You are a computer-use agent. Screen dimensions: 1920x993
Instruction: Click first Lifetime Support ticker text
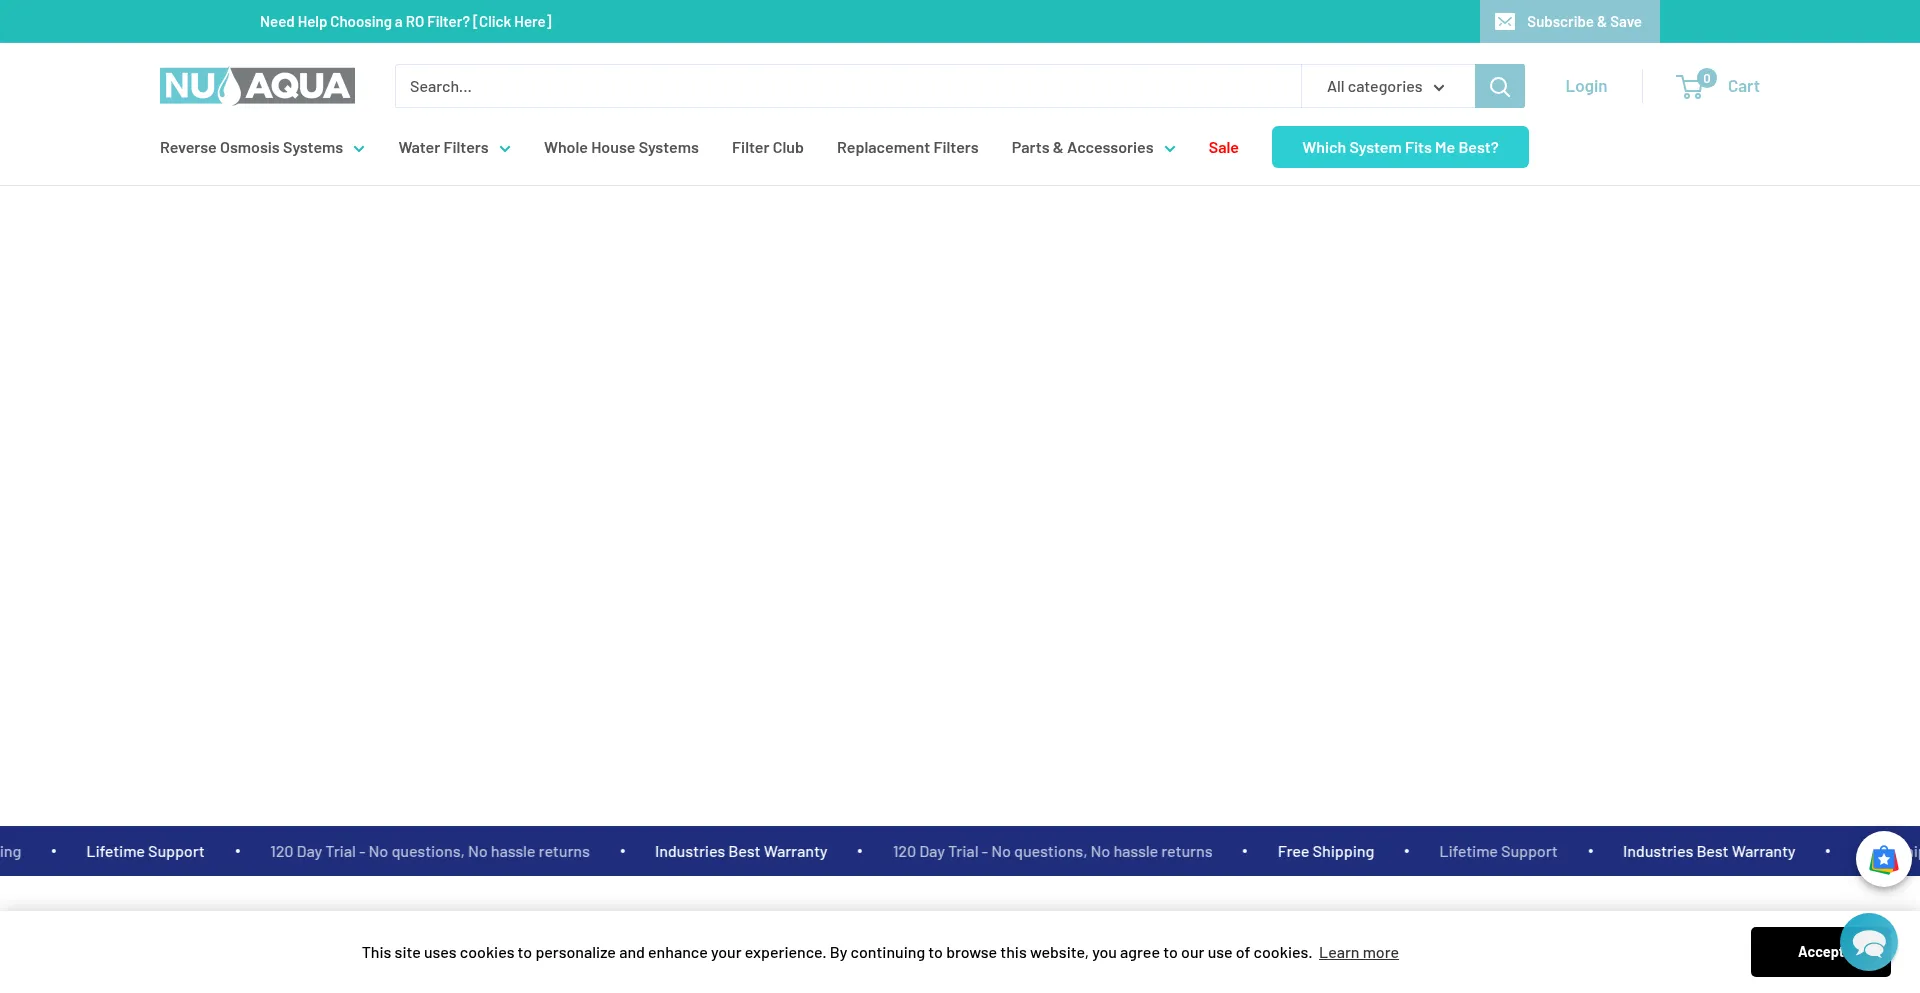[x=145, y=852]
